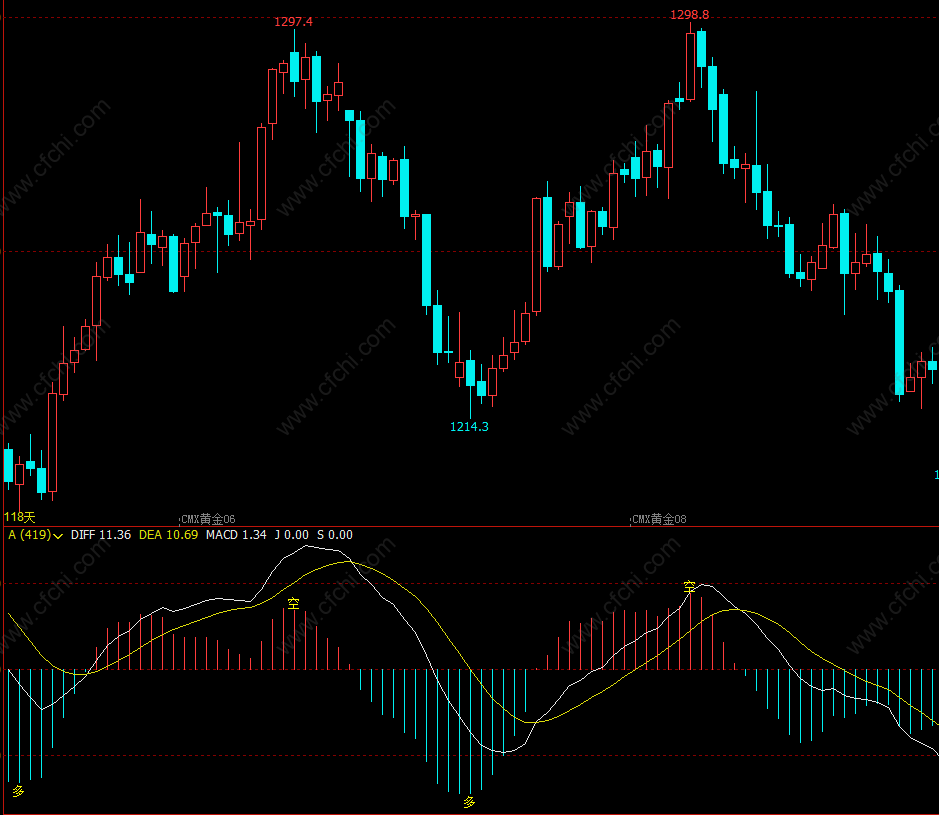The width and height of the screenshot is (939, 815).
Task: Click the 1214.3 low price label
Action: click(x=469, y=426)
